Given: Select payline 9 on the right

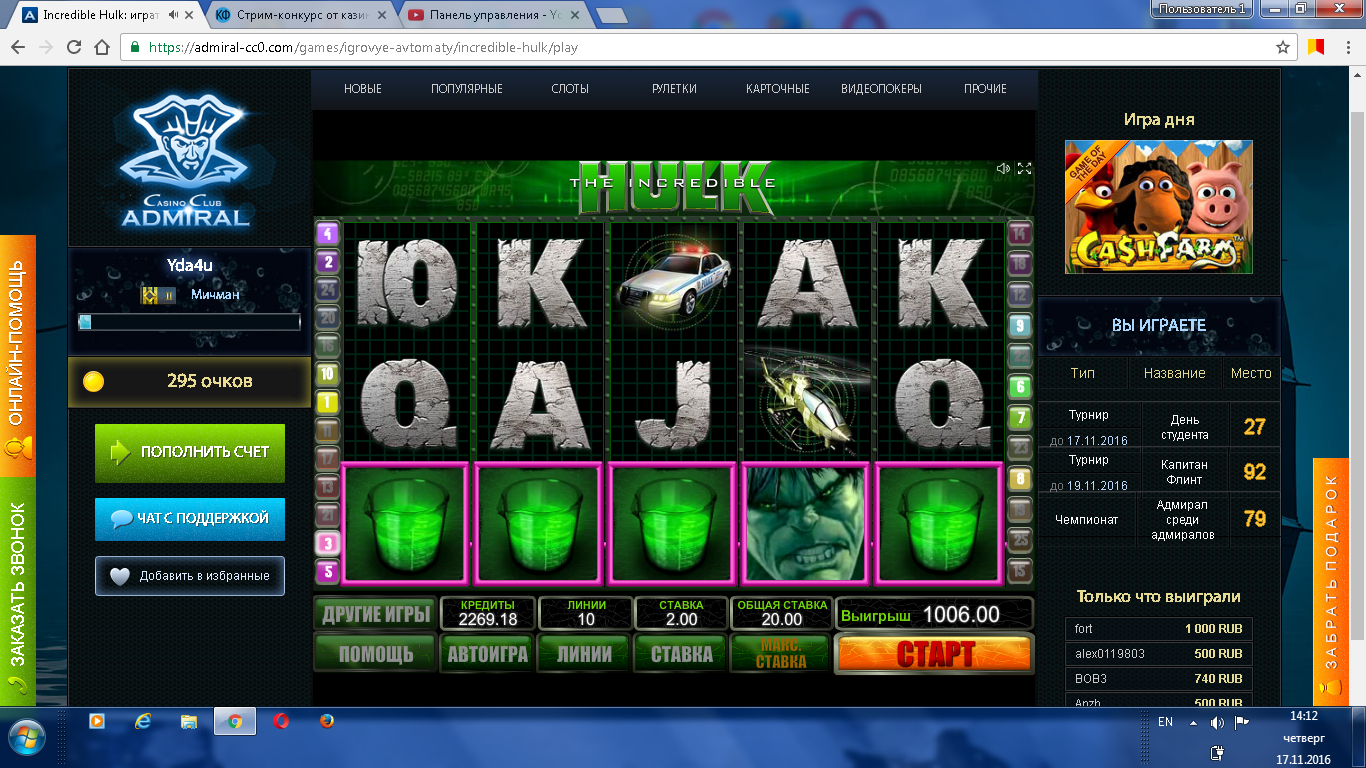Looking at the screenshot, I should pyautogui.click(x=1019, y=325).
